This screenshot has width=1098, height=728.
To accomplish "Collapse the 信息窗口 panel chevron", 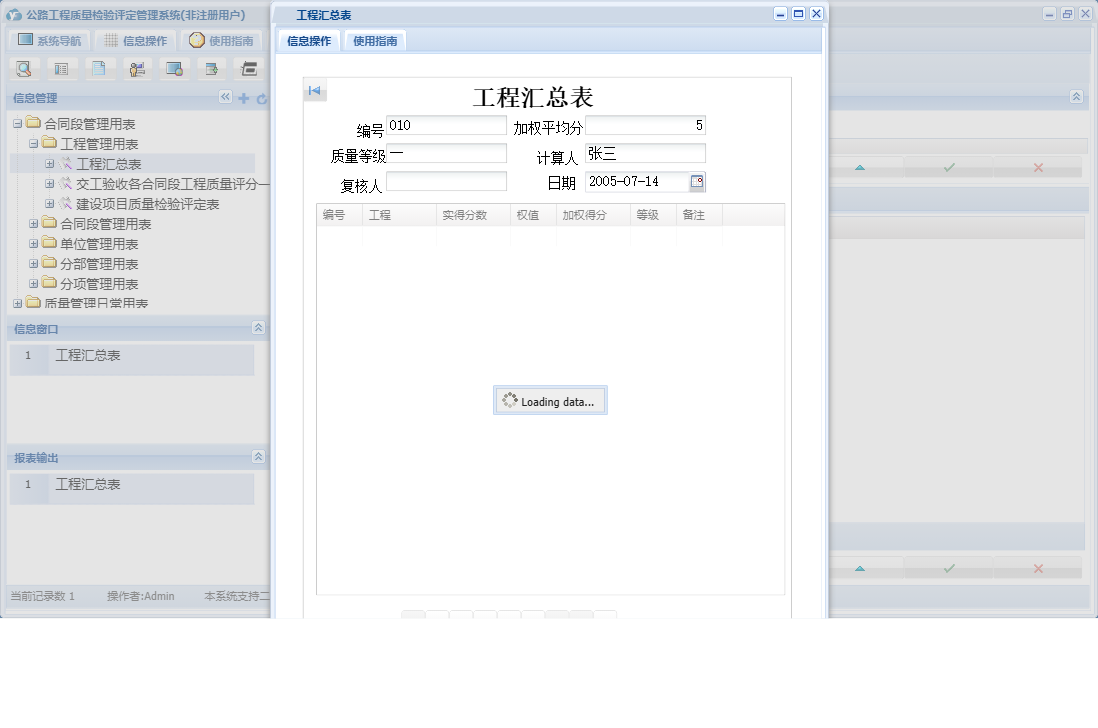I will (258, 330).
